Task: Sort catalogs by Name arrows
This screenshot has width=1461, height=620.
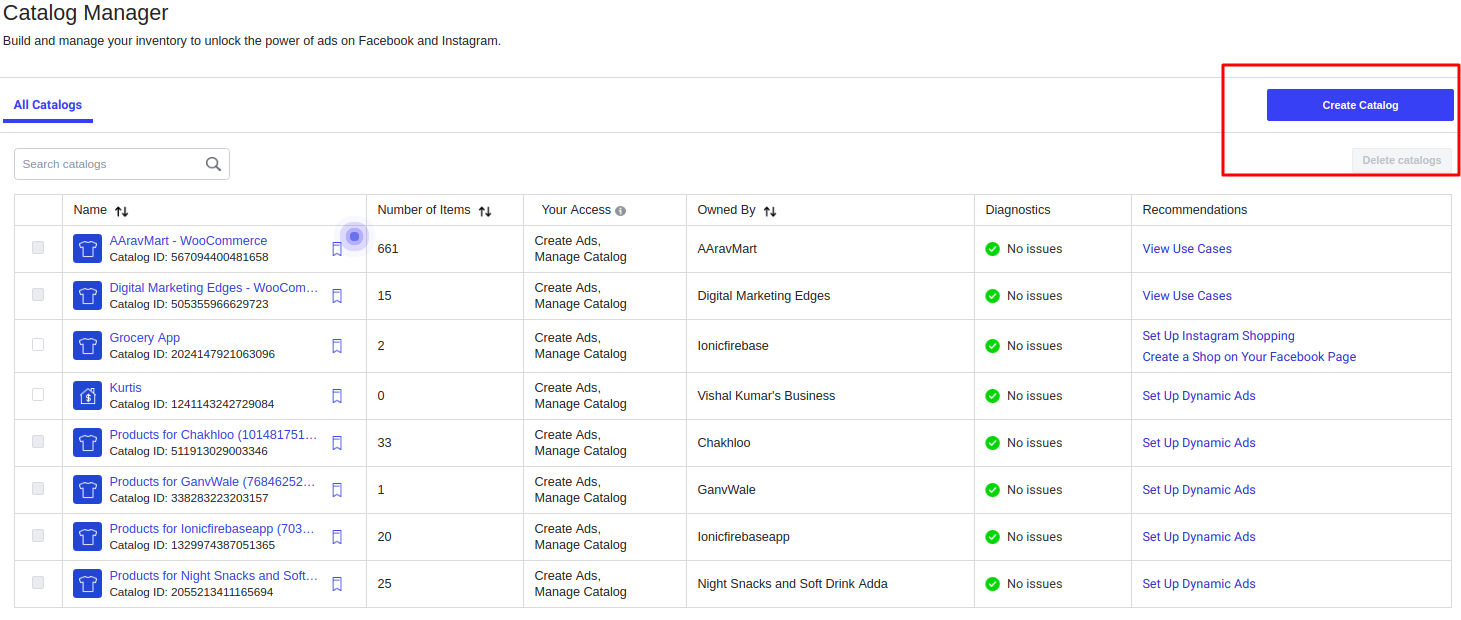Action: coord(122,211)
